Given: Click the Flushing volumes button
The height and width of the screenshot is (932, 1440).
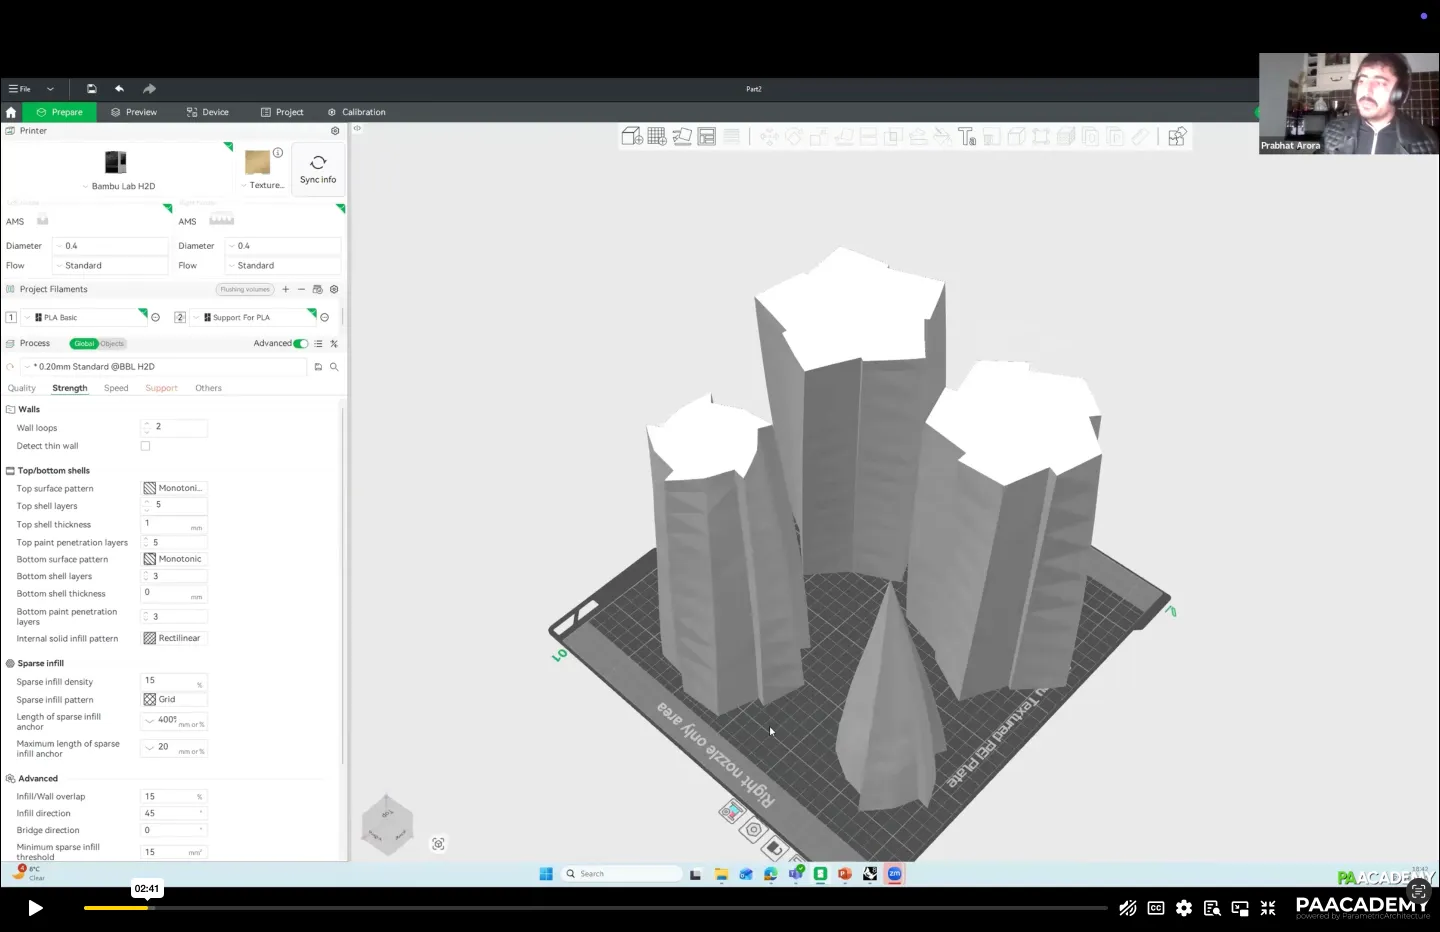Looking at the screenshot, I should [x=245, y=290].
